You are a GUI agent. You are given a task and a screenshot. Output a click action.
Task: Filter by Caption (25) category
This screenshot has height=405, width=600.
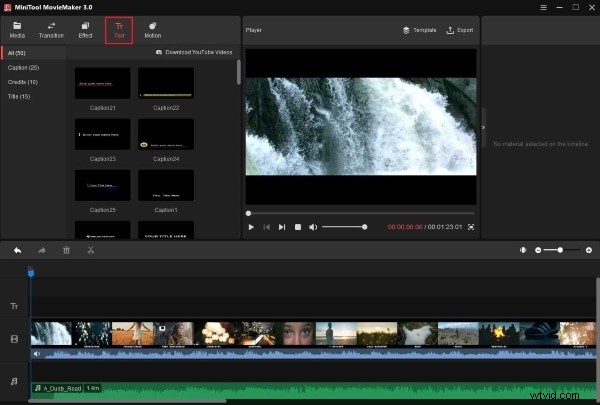(23, 68)
